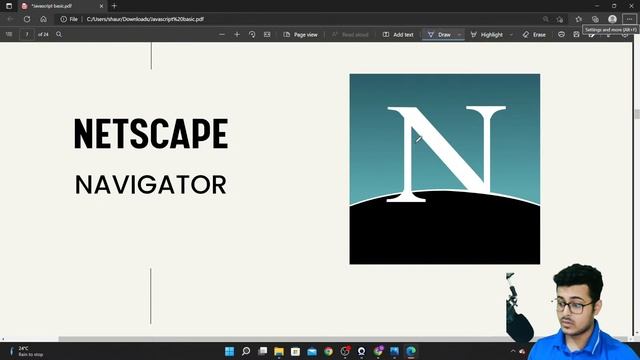The image size is (640, 360).
Task: Click the Netscape N logo image
Action: [444, 169]
